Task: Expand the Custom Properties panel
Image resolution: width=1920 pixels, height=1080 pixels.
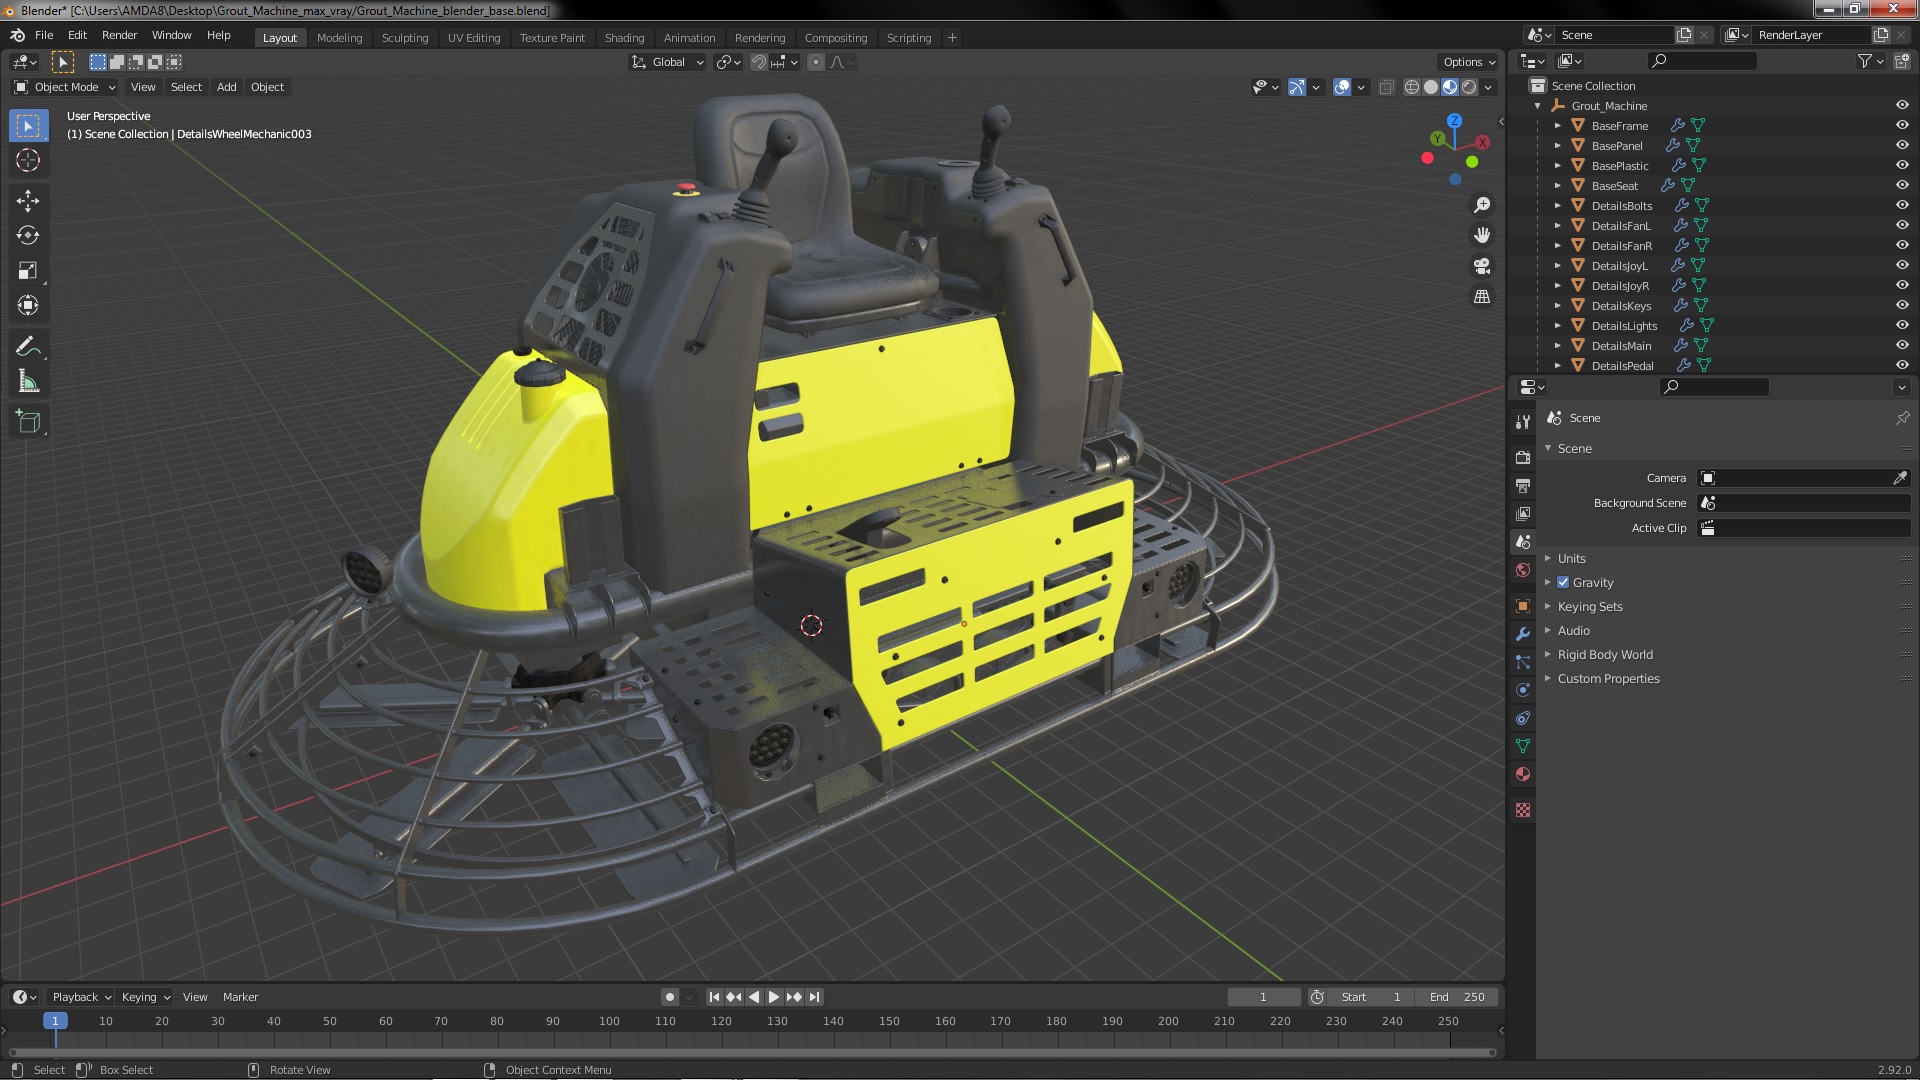Action: click(x=1608, y=679)
